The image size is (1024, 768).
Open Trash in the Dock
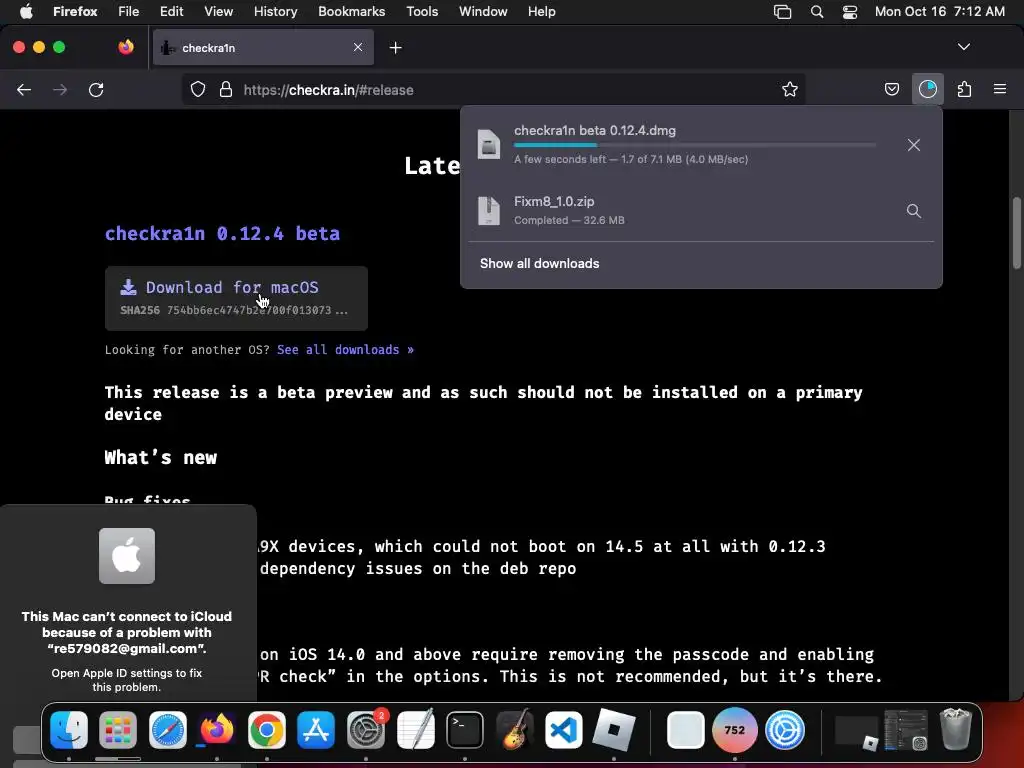955,729
